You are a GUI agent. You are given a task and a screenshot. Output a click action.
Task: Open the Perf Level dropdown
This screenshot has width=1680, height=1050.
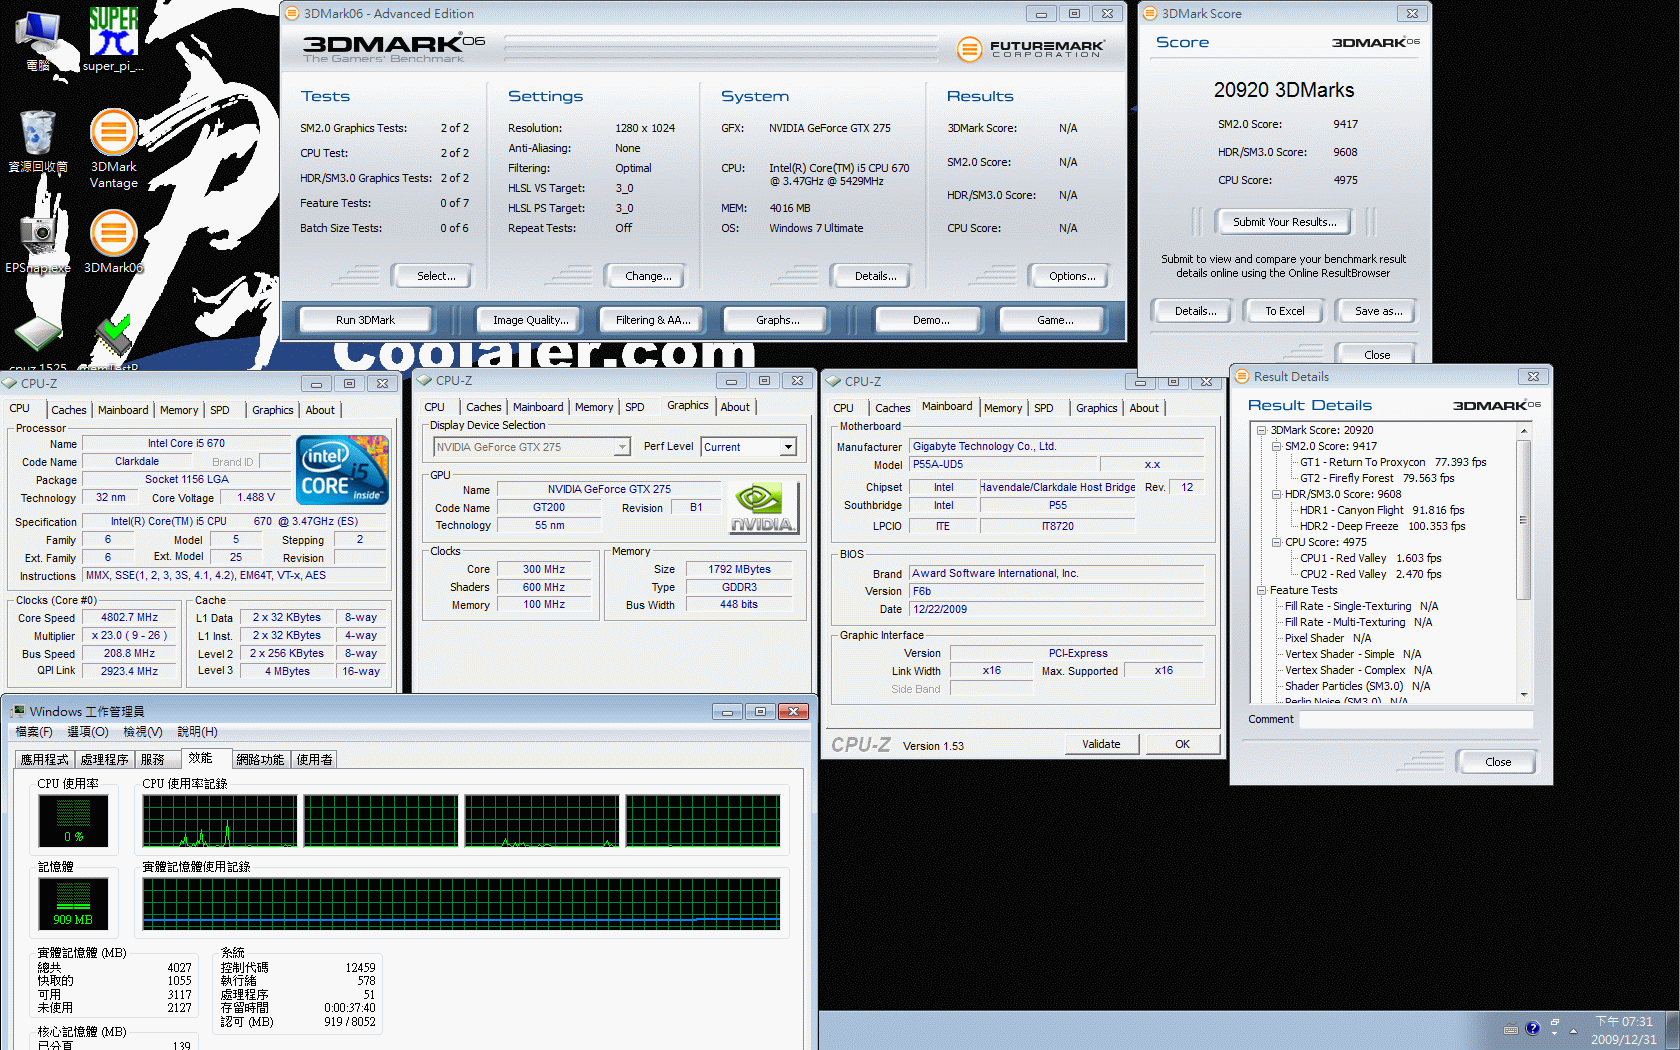(x=788, y=447)
